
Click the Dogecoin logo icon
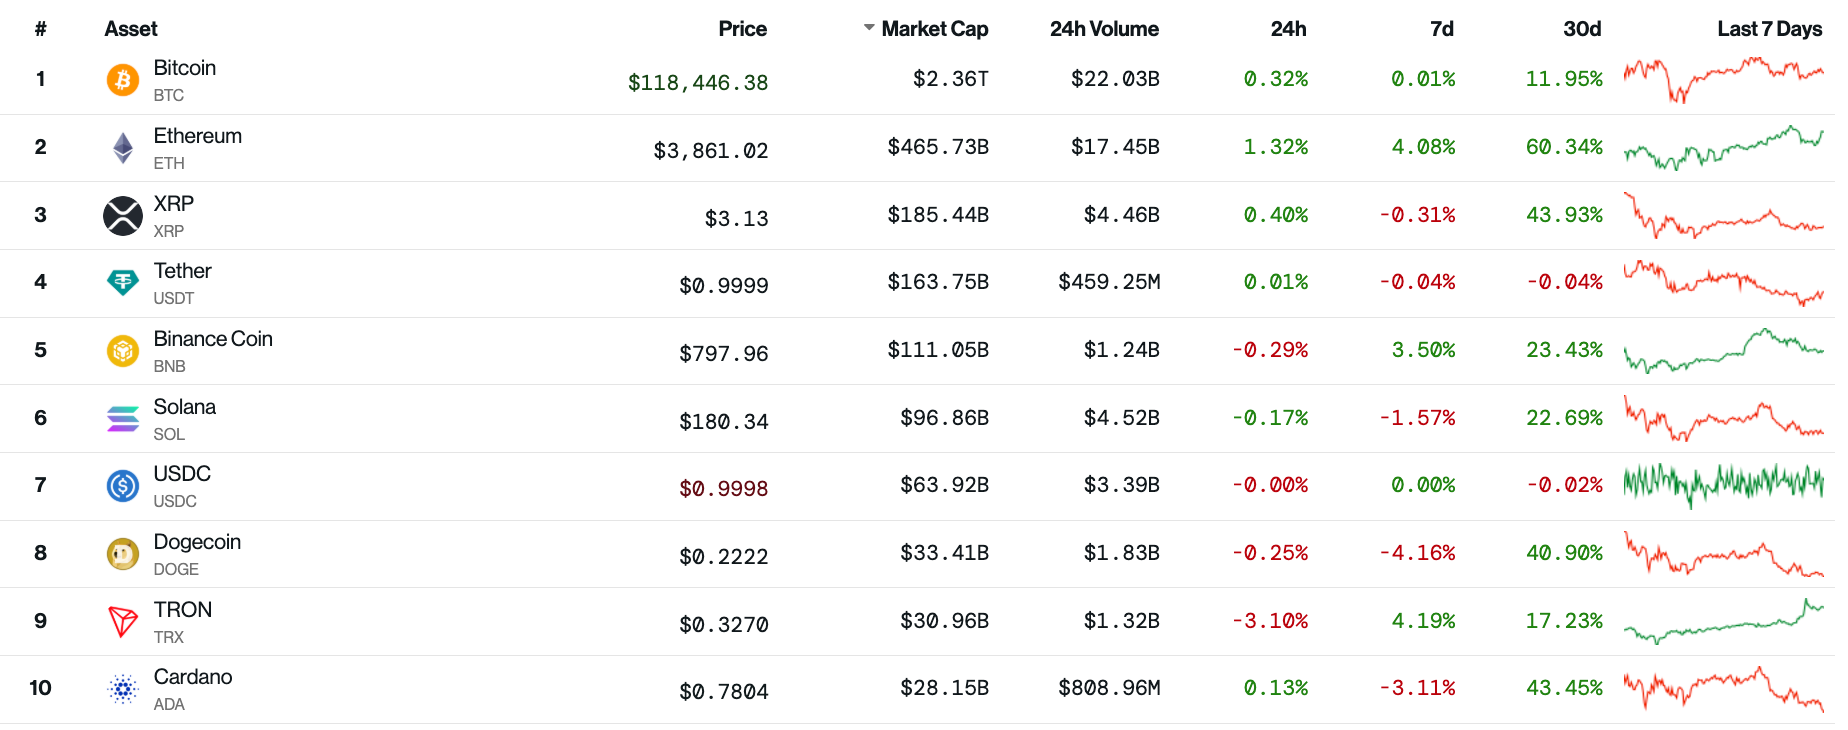point(123,554)
